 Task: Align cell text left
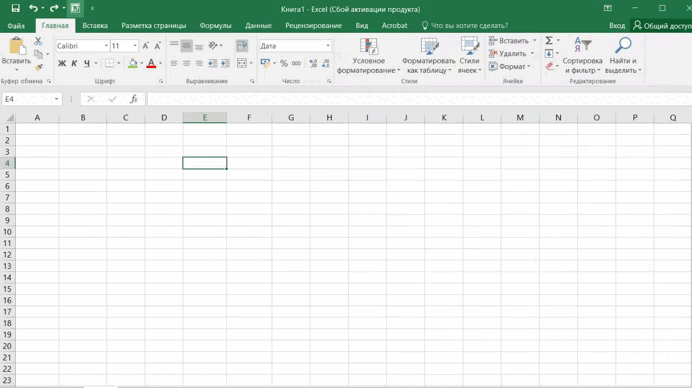[174, 64]
